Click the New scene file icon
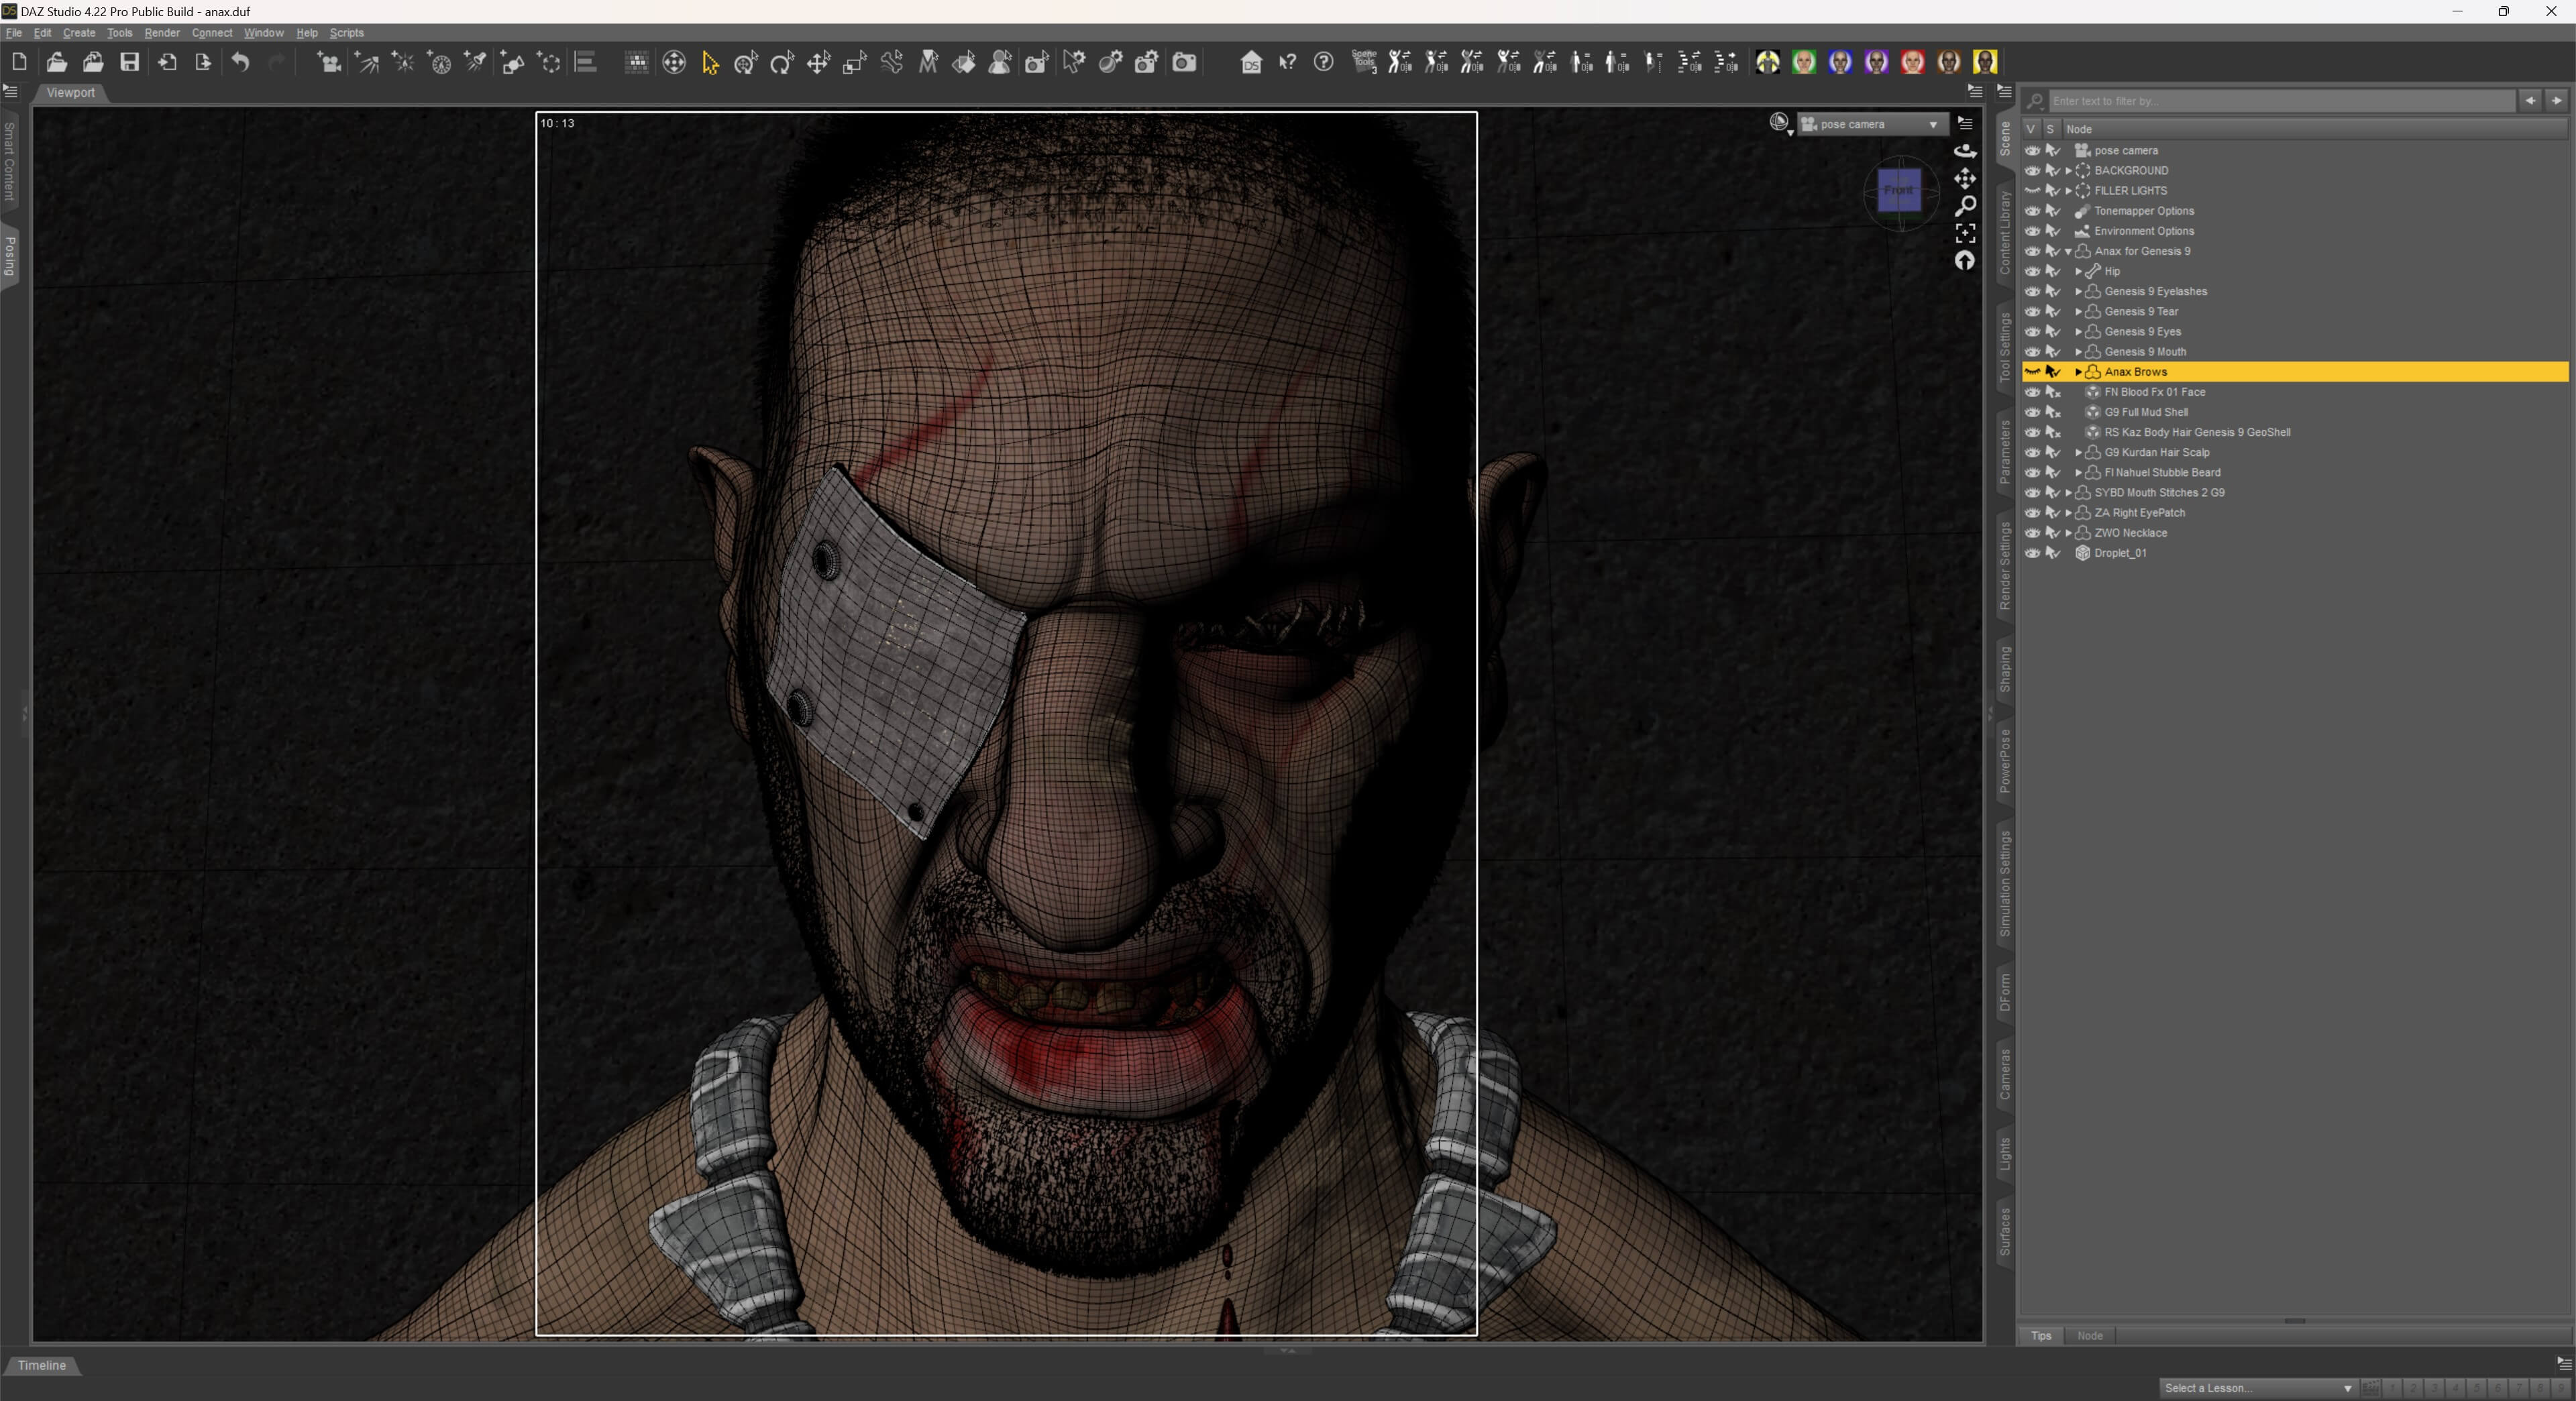 [19, 62]
